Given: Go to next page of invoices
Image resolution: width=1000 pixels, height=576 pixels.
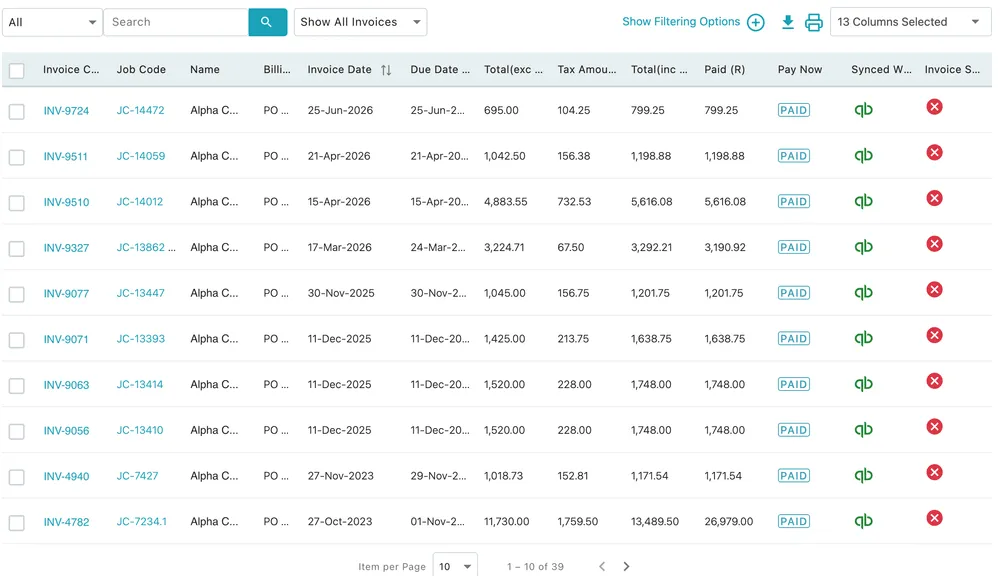Looking at the screenshot, I should pos(626,566).
